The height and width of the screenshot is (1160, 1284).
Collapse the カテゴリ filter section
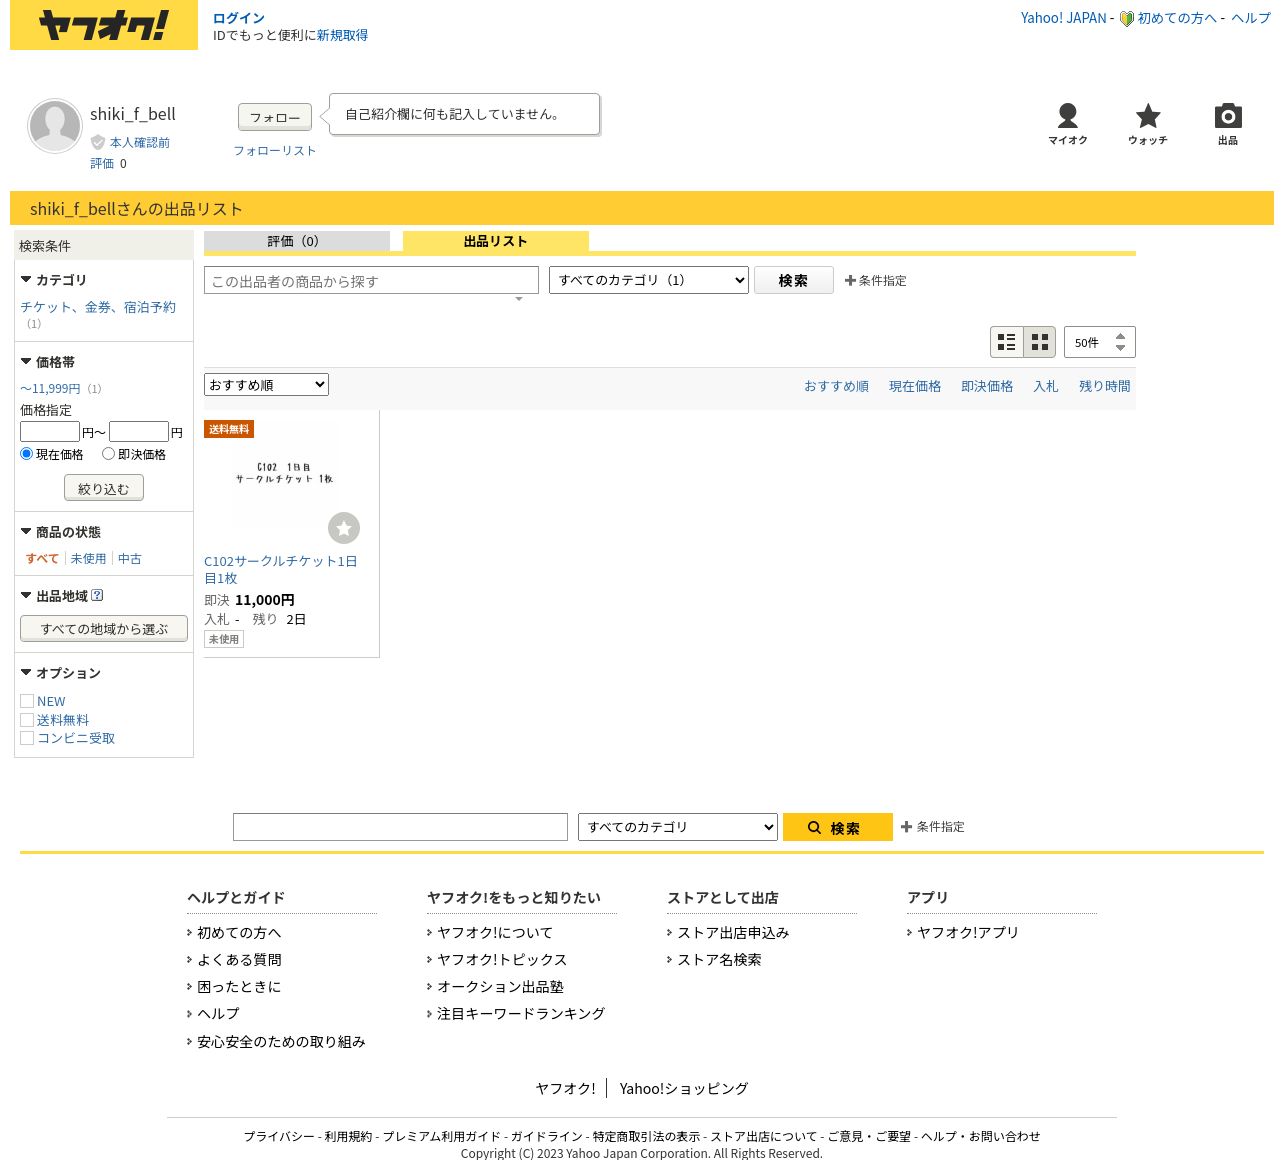(26, 280)
